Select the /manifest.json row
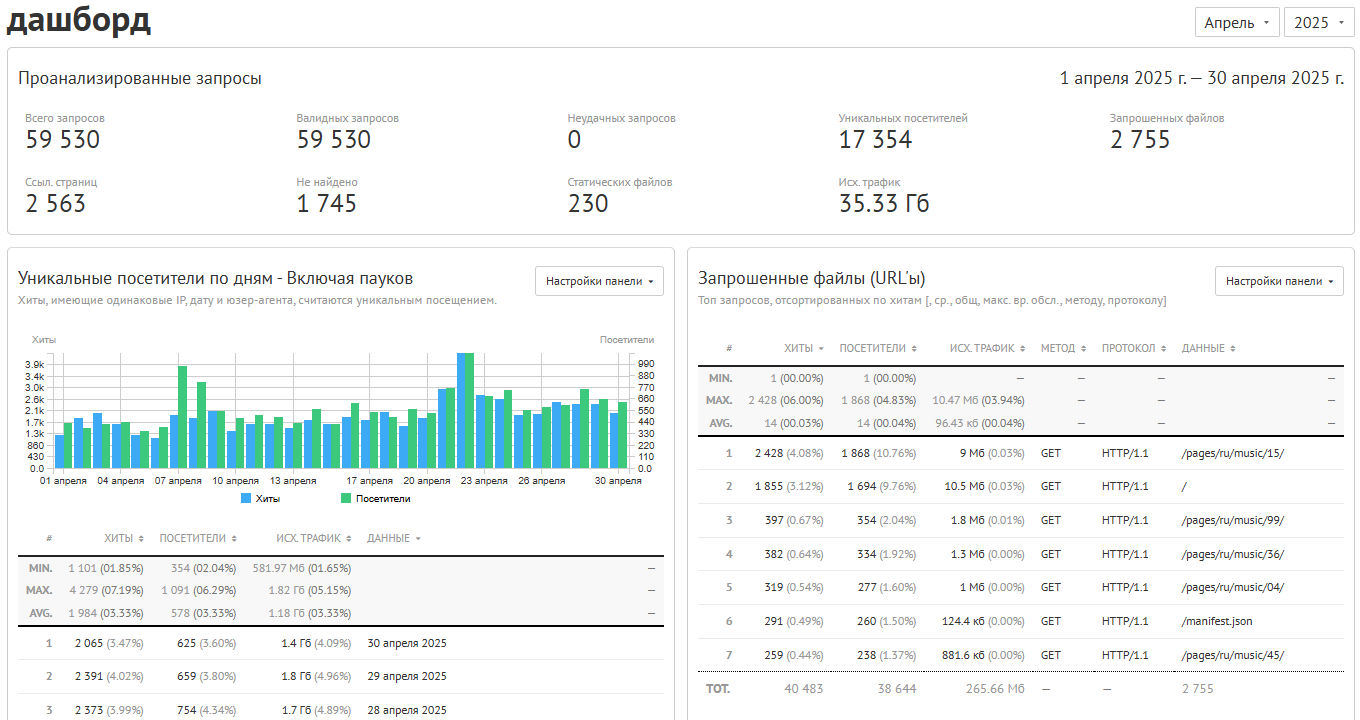1360x720 pixels. 1021,621
